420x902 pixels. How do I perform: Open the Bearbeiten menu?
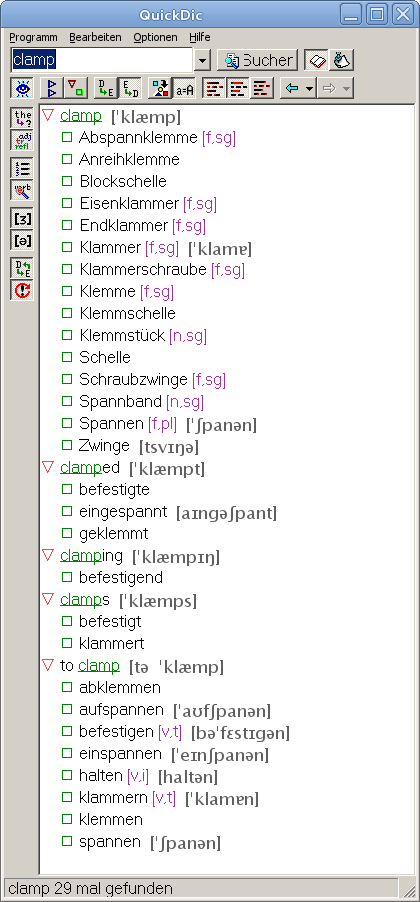click(x=96, y=37)
